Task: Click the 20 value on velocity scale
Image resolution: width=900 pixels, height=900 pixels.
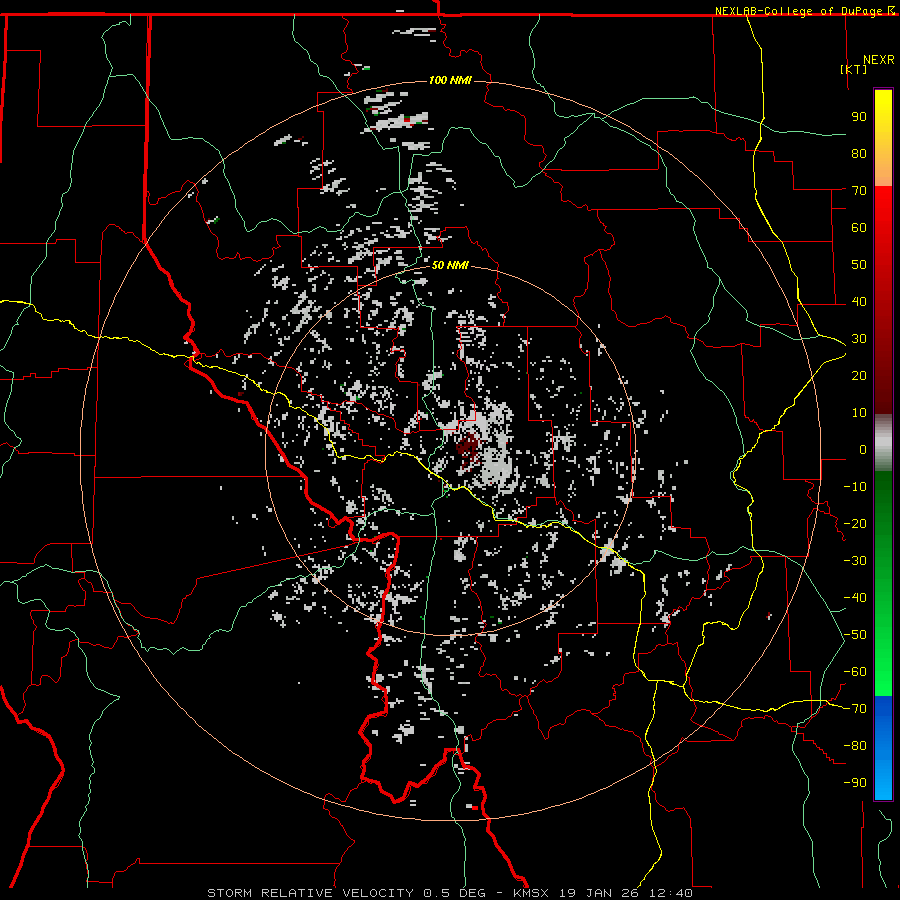Action: (x=859, y=375)
